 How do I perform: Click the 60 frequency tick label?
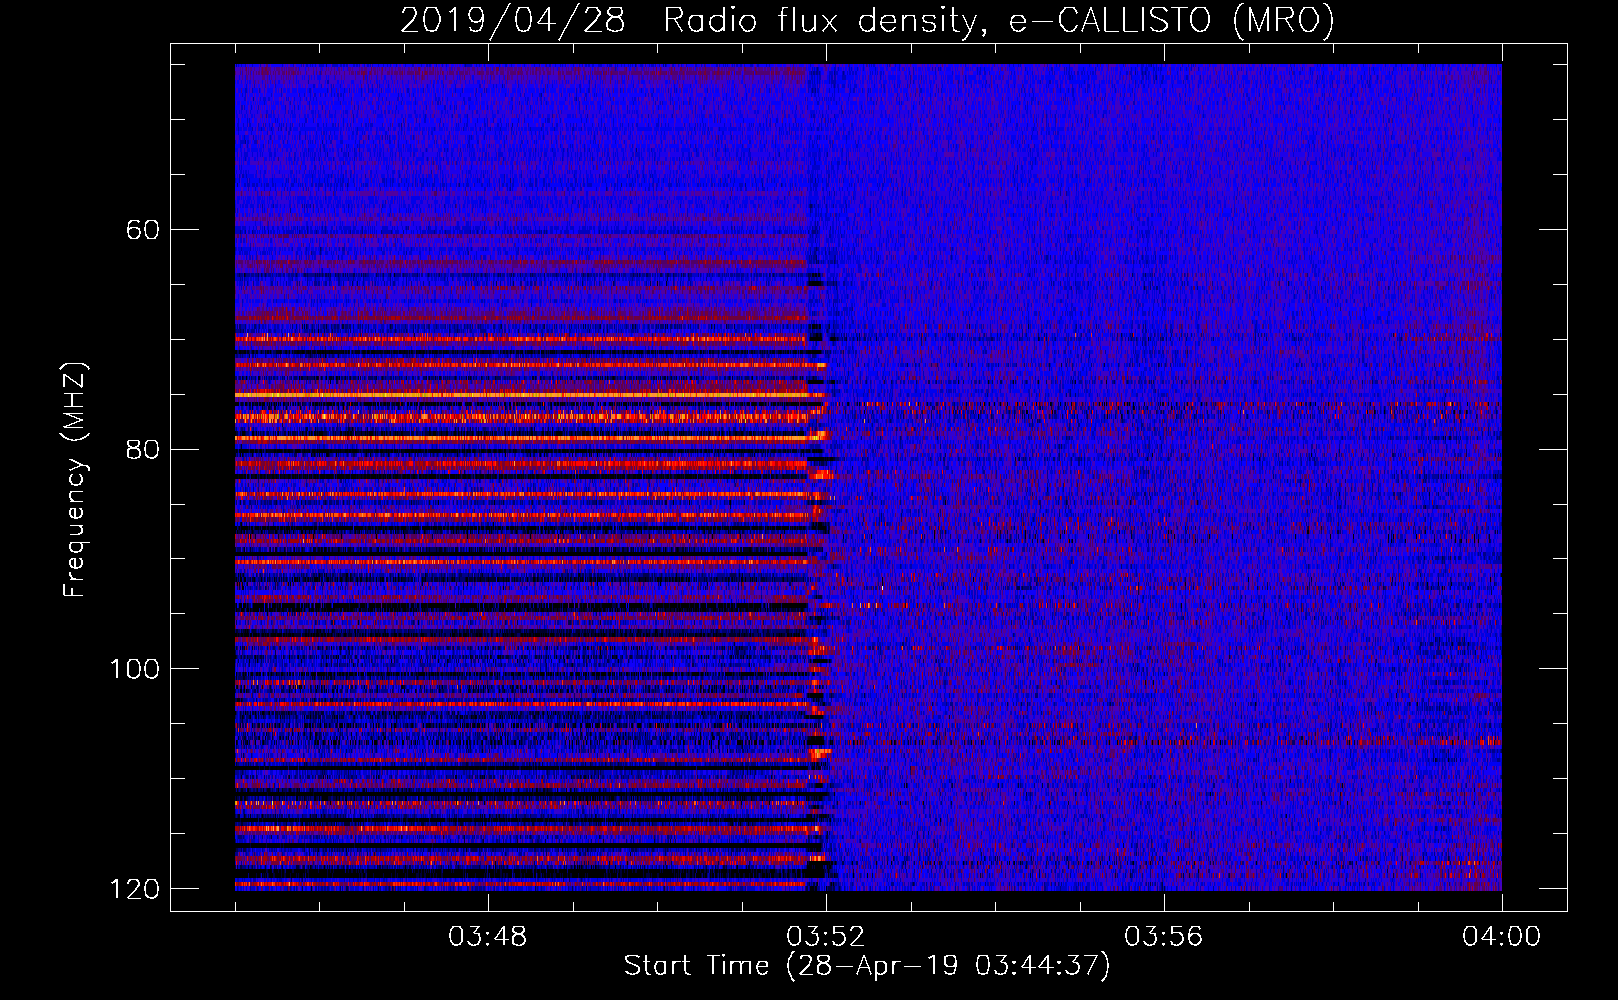[x=143, y=230]
